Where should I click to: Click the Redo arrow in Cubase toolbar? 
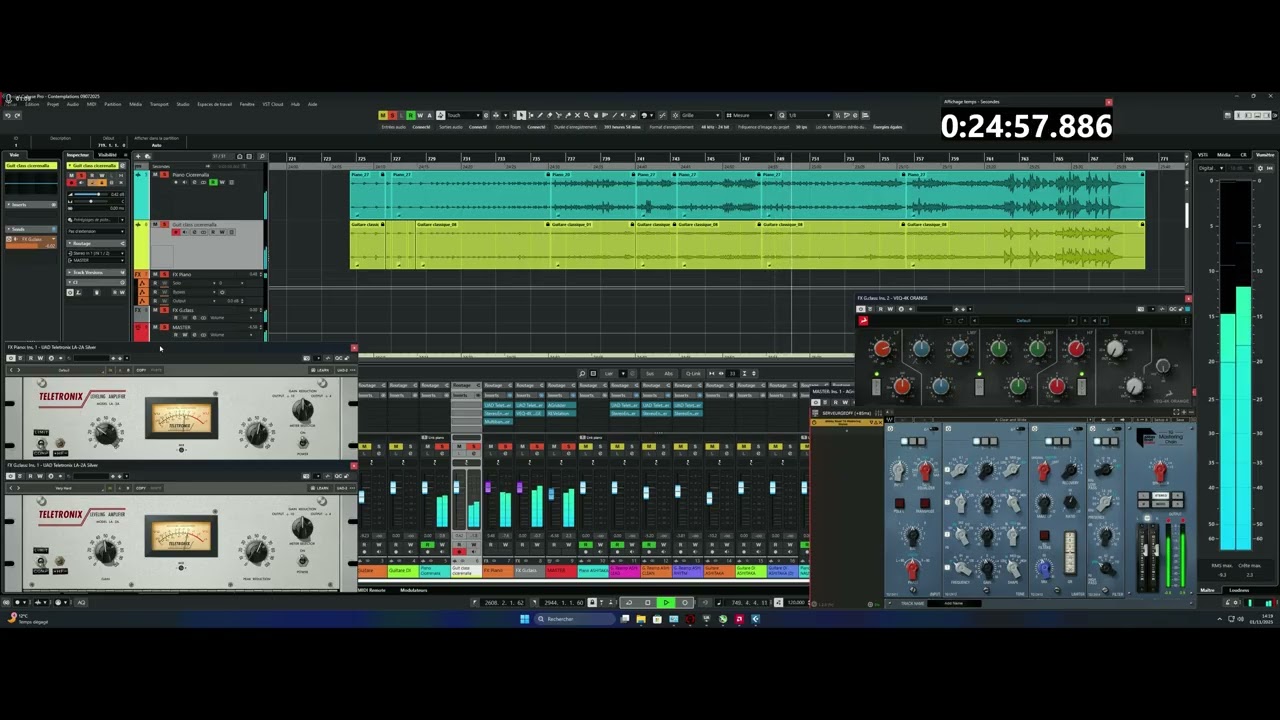(17, 115)
